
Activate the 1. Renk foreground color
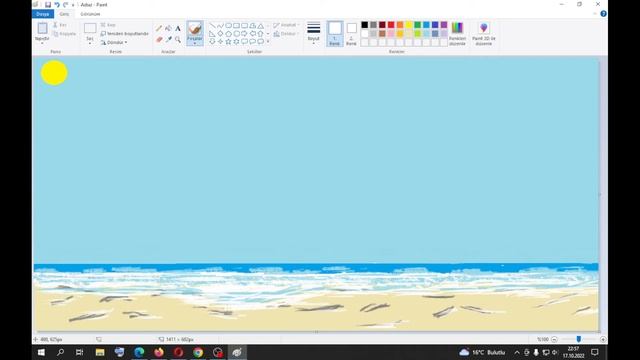[x=335, y=33]
